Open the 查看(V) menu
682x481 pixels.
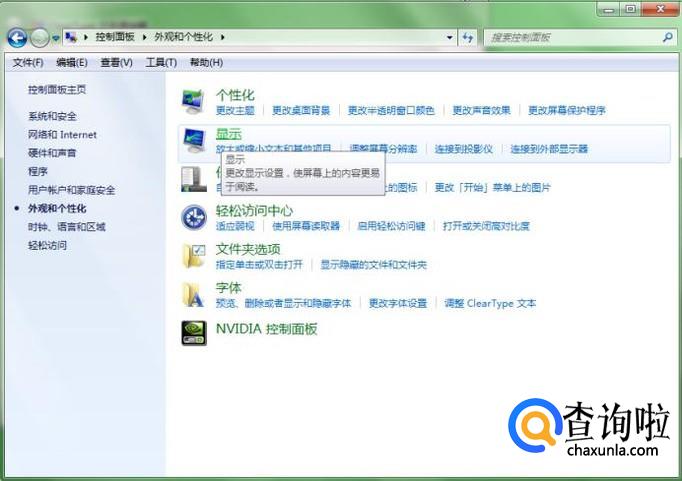coord(116,63)
